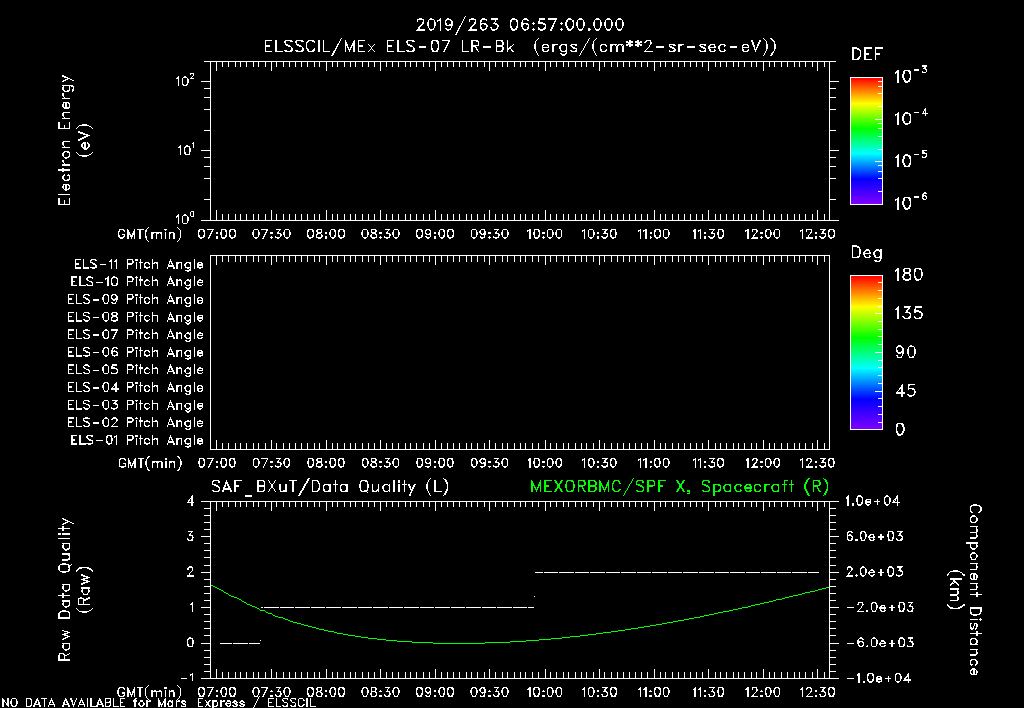This screenshot has height=708, width=1024.
Task: Click the 0 degree scale value
Action: click(900, 429)
